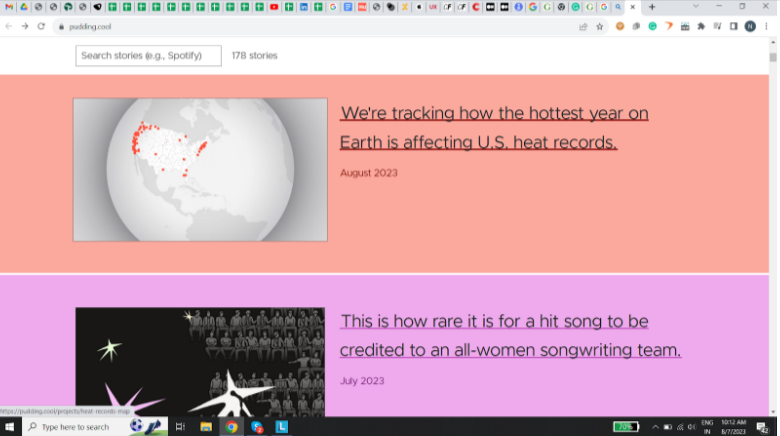This screenshot has width=780, height=436.
Task: Go forward to the next page
Action: [x=25, y=26]
